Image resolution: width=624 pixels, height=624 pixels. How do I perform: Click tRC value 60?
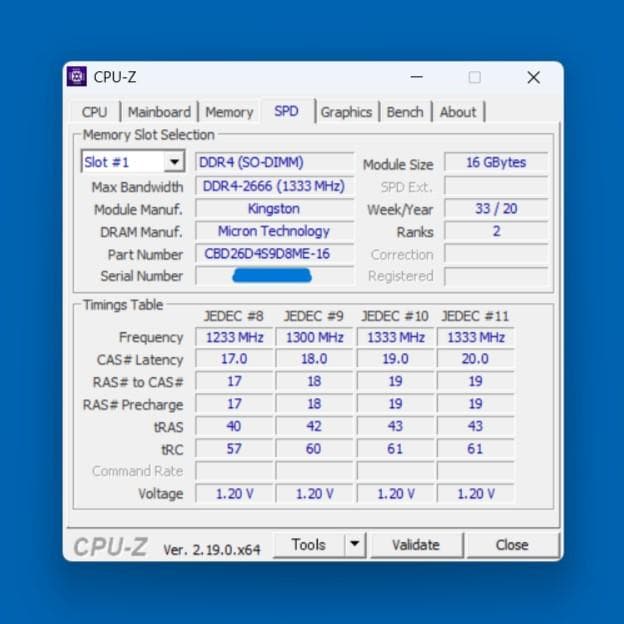tap(314, 449)
